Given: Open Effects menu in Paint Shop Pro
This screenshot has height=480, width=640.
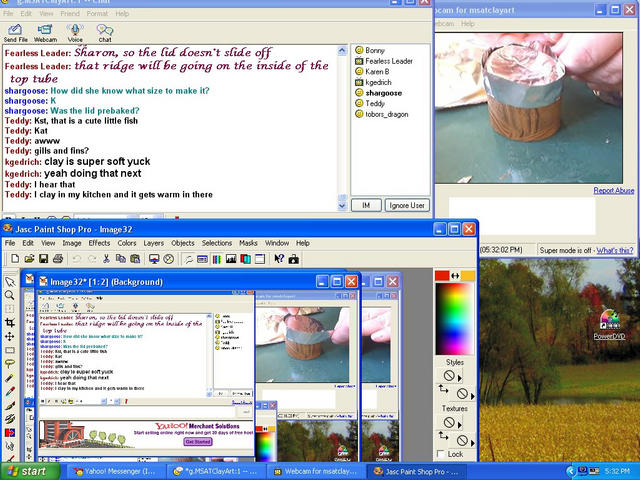Looking at the screenshot, I should [99, 243].
